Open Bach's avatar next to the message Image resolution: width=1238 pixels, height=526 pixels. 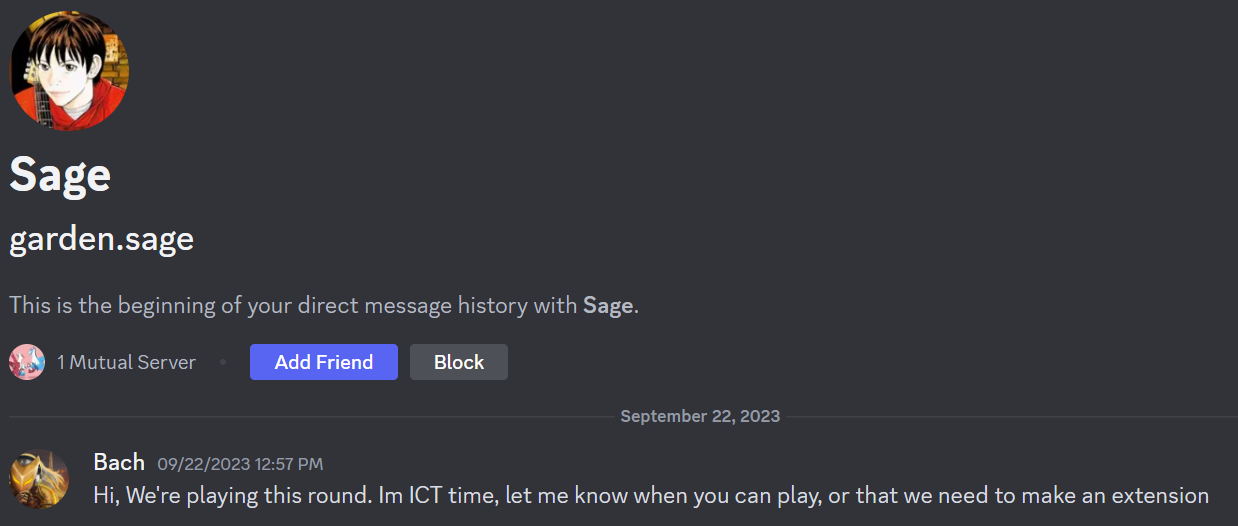point(39,479)
